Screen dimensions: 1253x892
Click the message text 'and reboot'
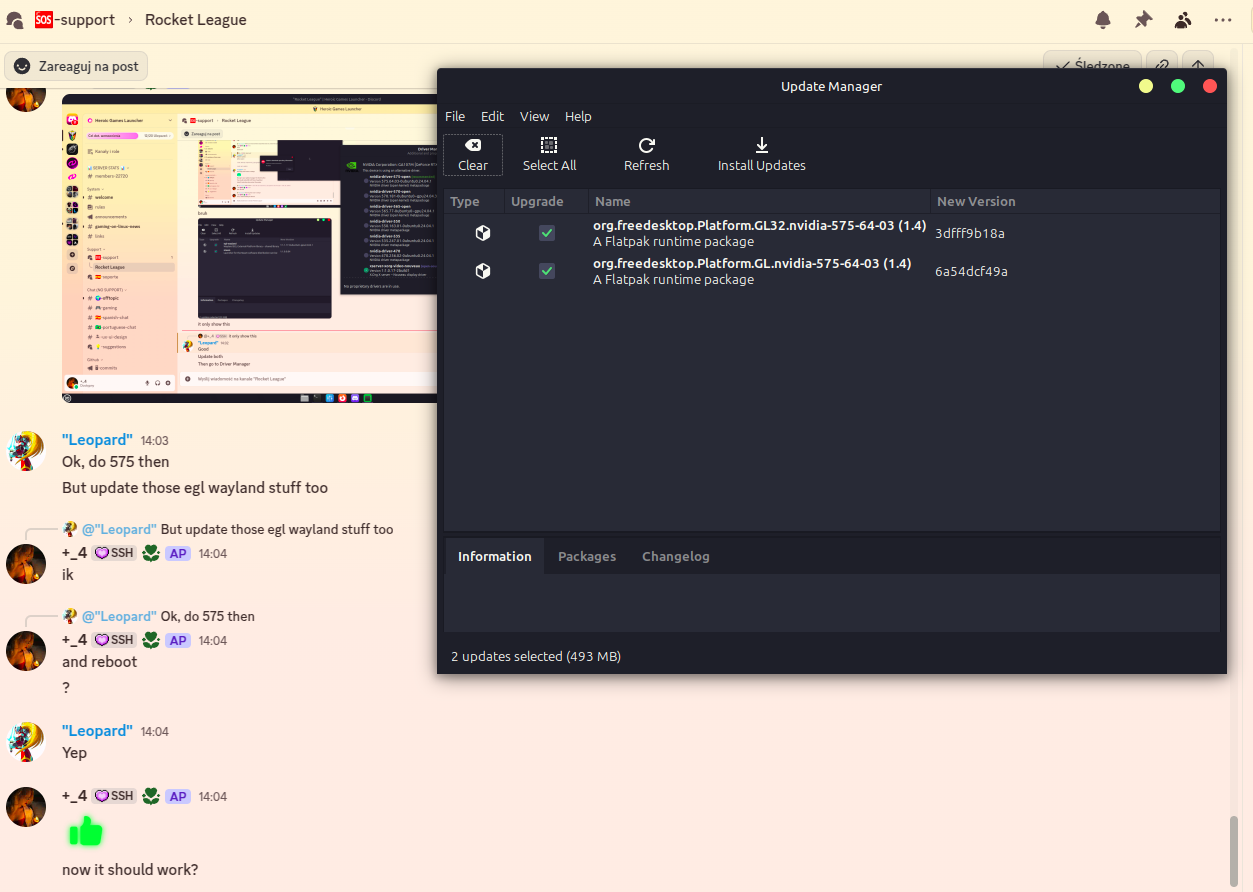100,661
